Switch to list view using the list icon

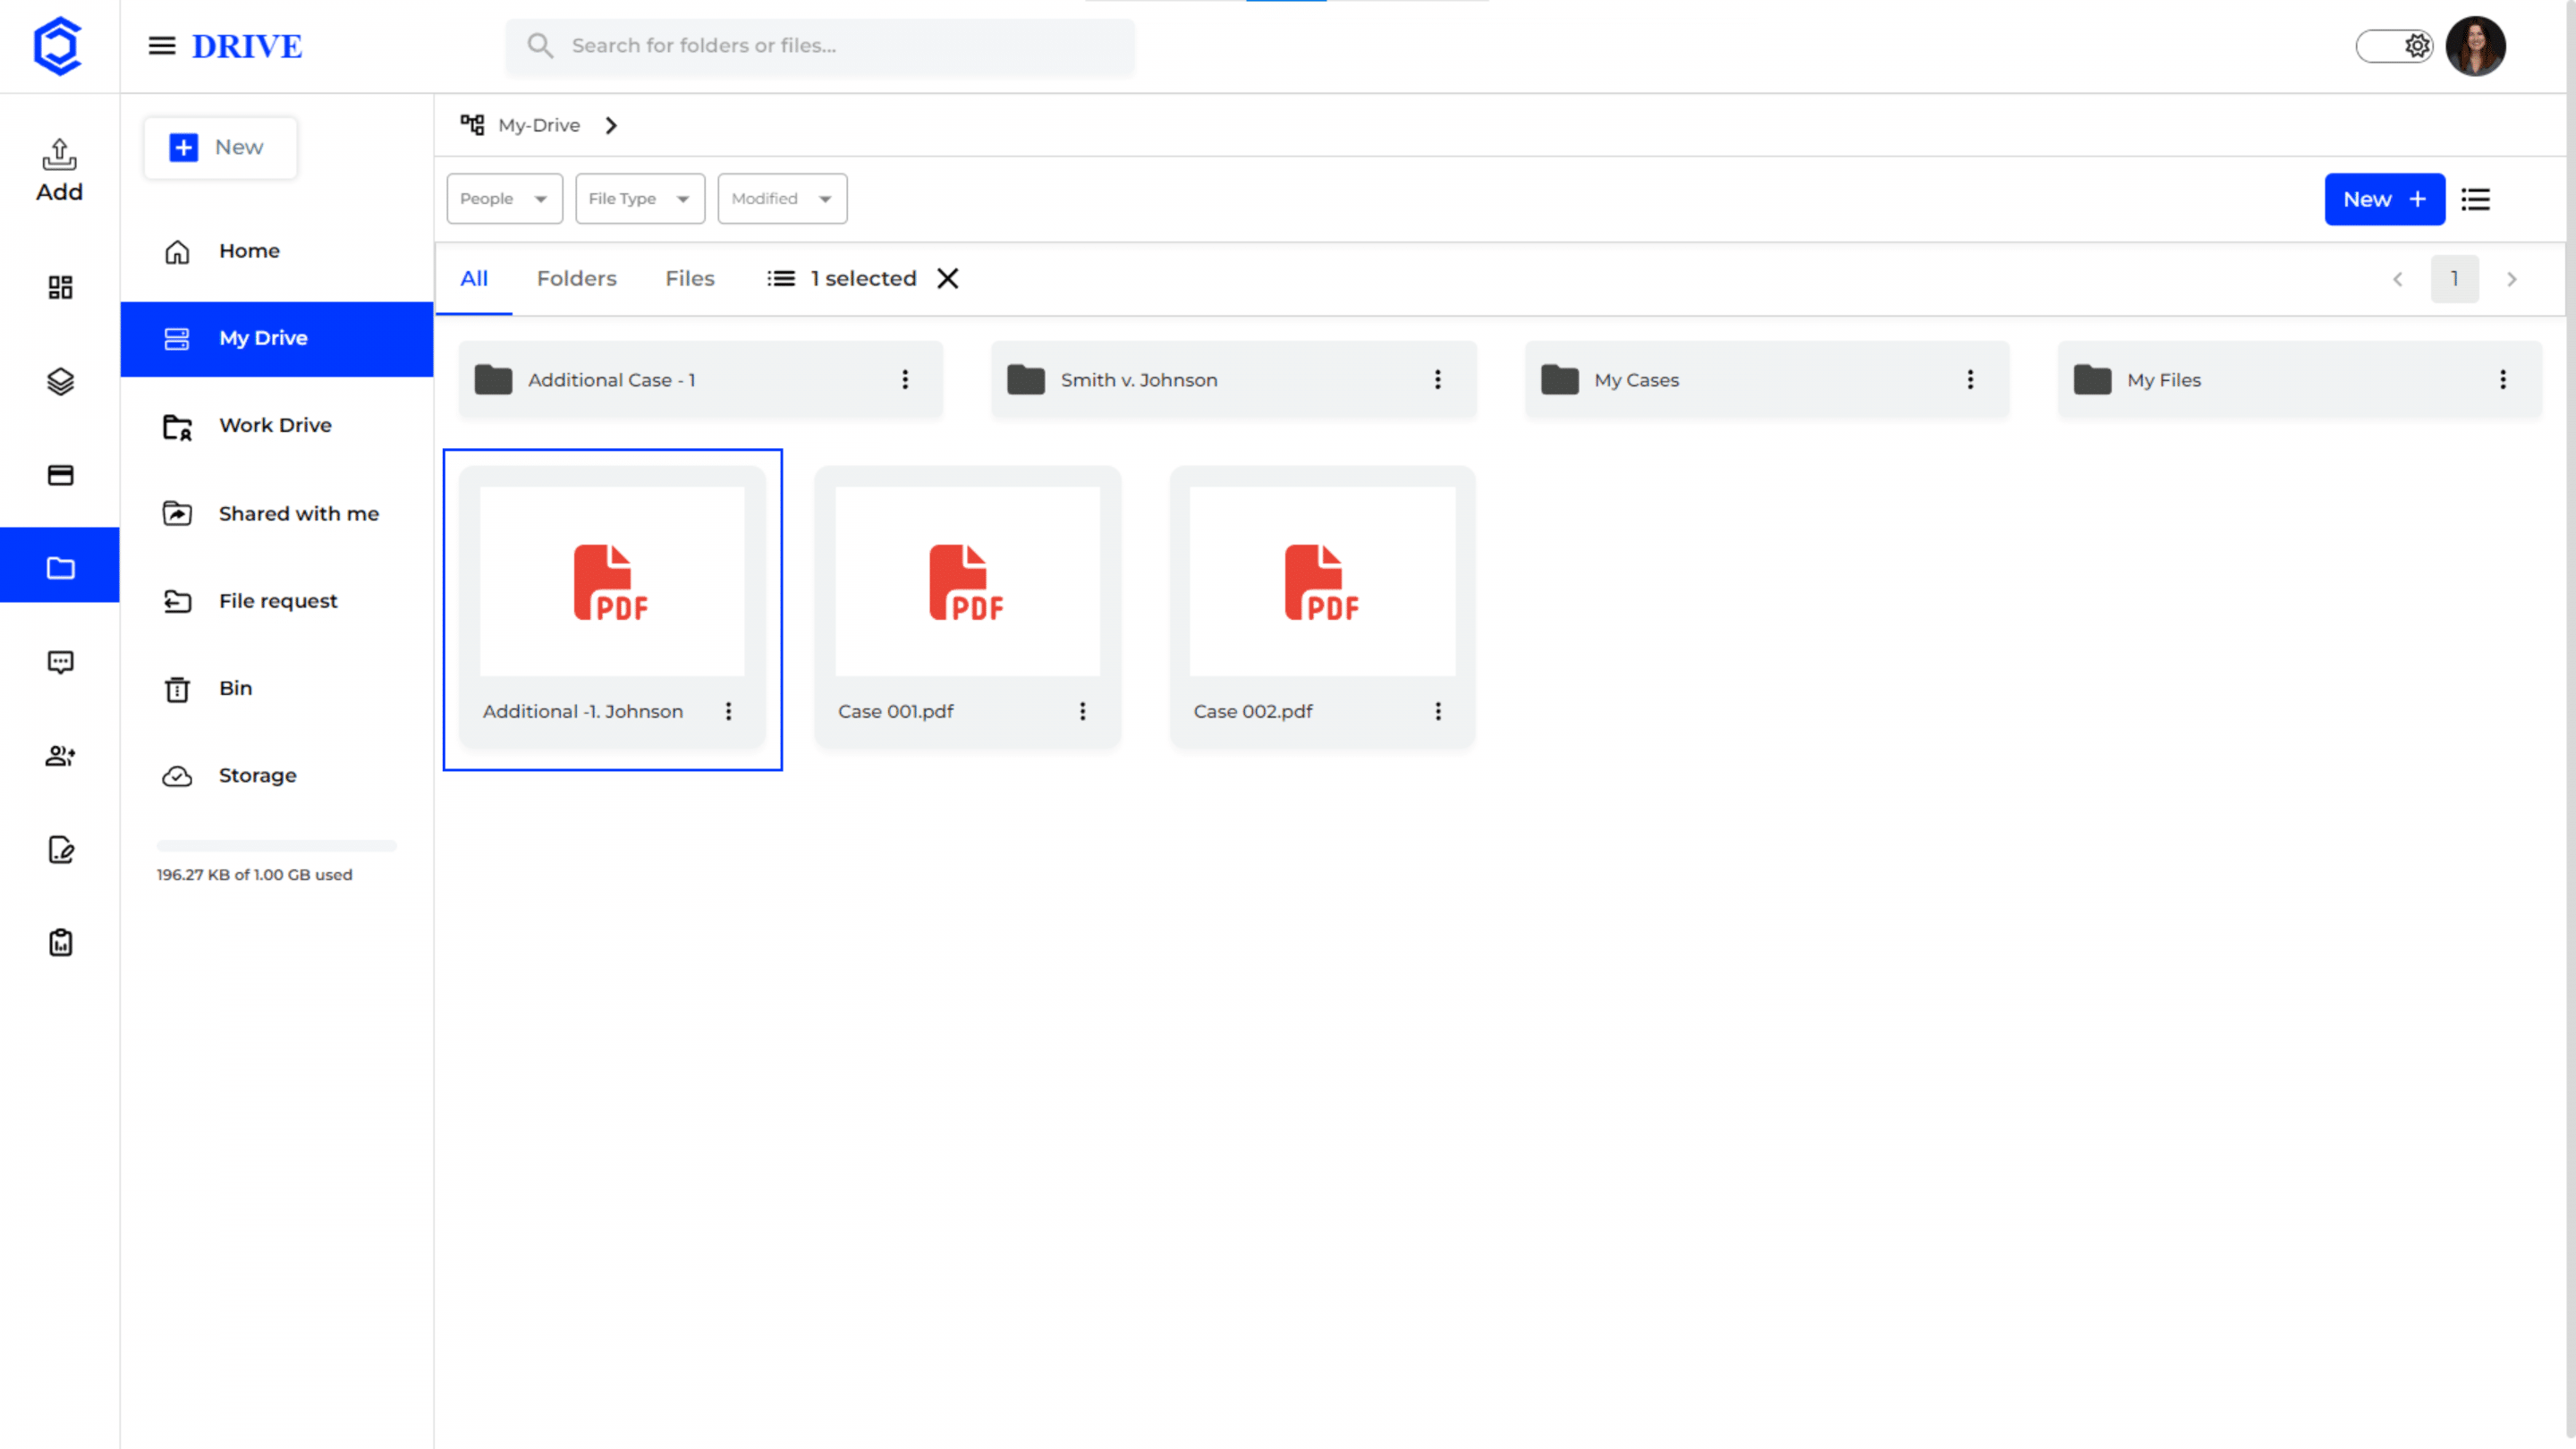pyautogui.click(x=2475, y=199)
